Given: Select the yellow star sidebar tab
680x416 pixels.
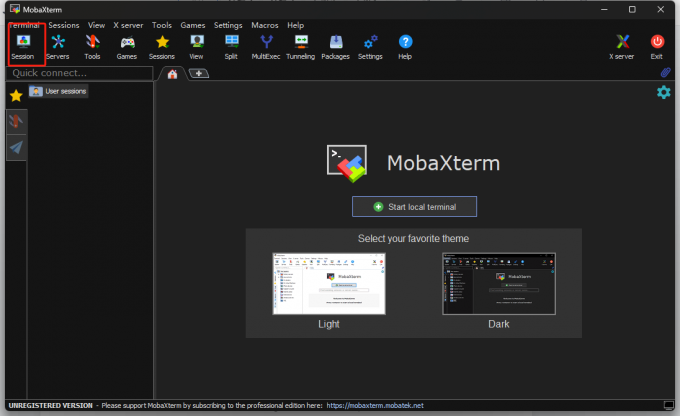Looking at the screenshot, I should 16,95.
